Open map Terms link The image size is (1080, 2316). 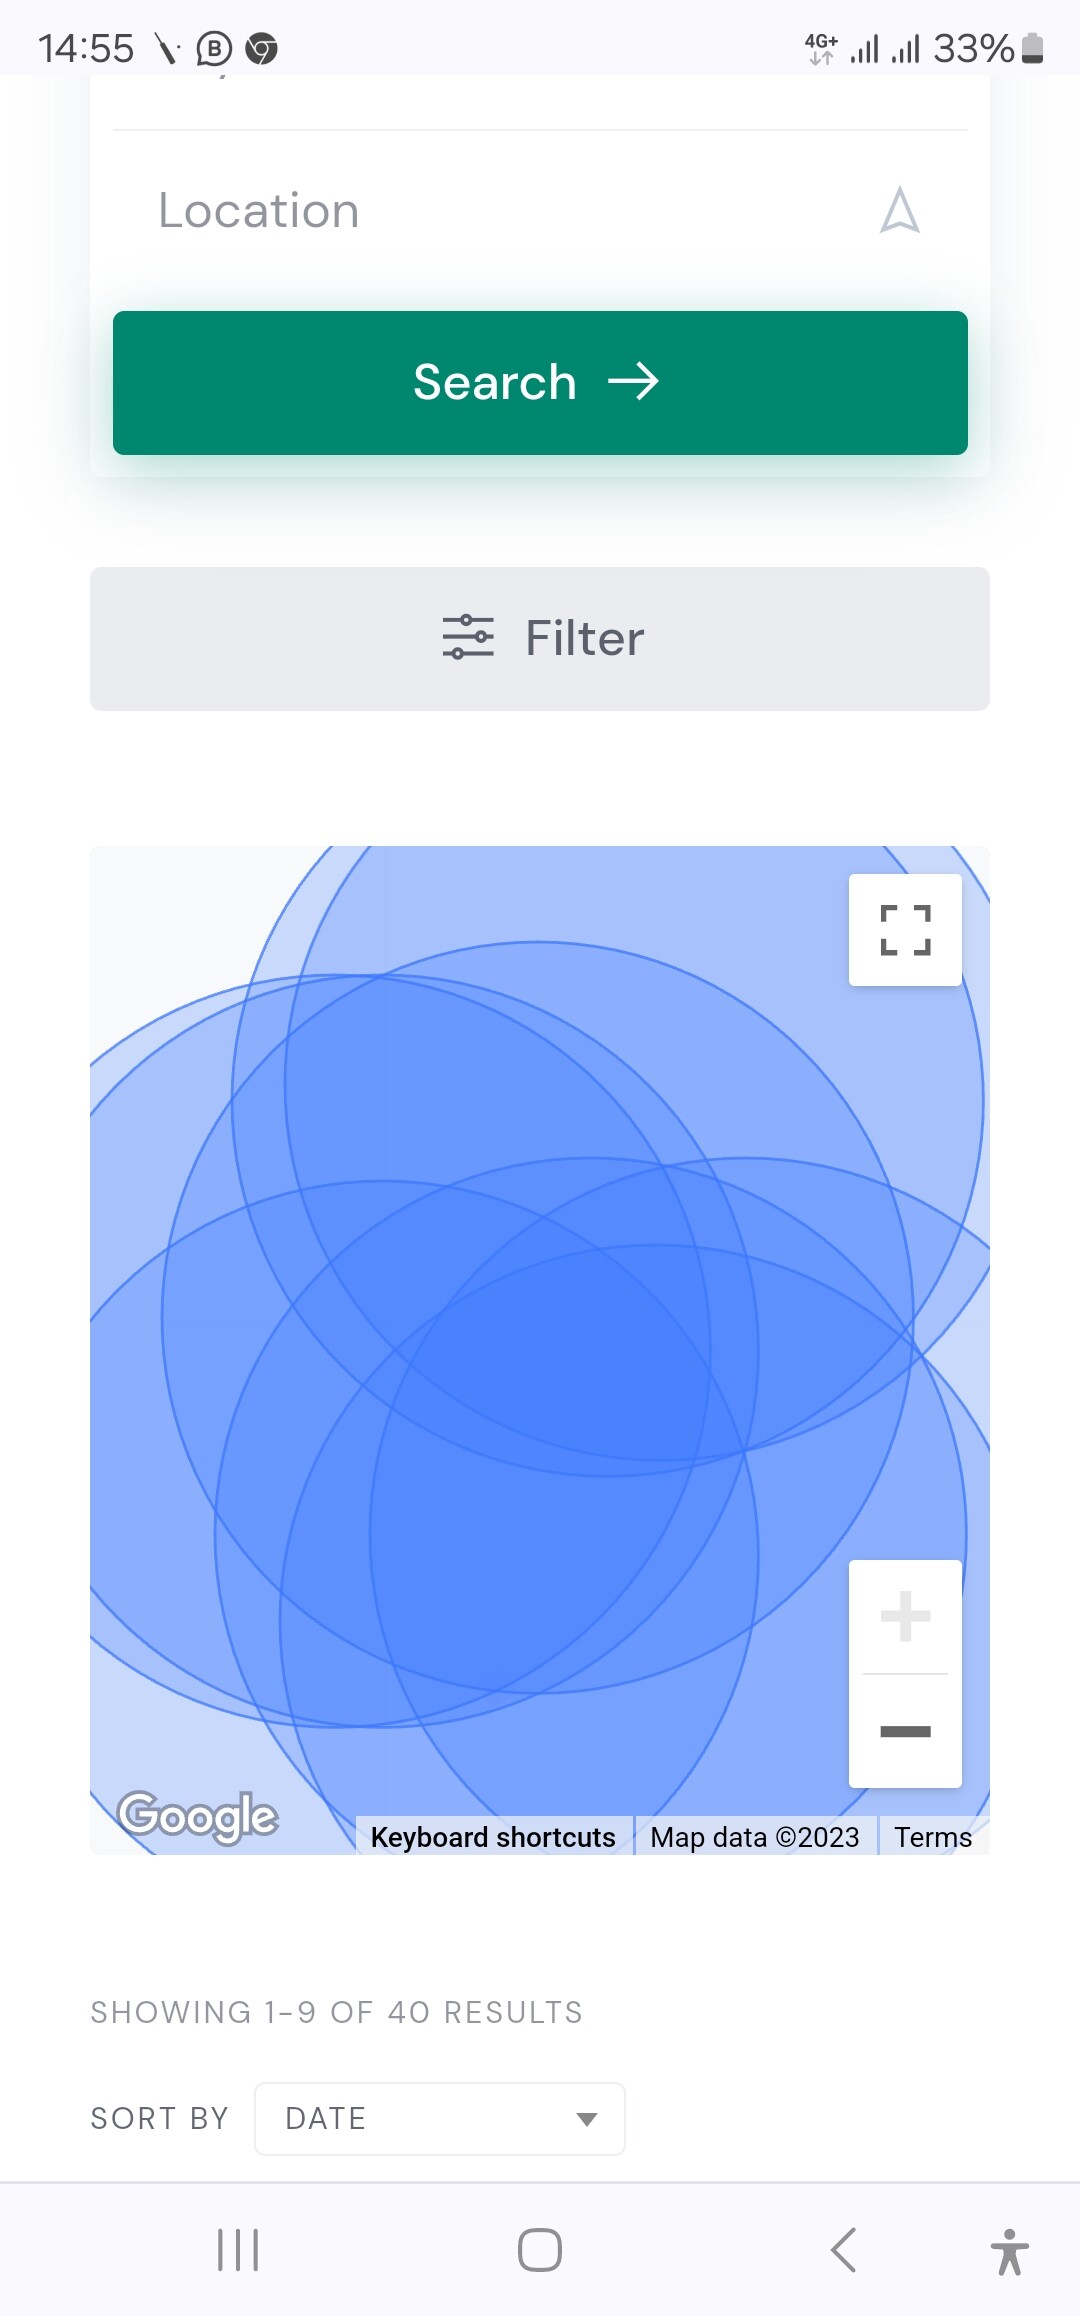(933, 1837)
